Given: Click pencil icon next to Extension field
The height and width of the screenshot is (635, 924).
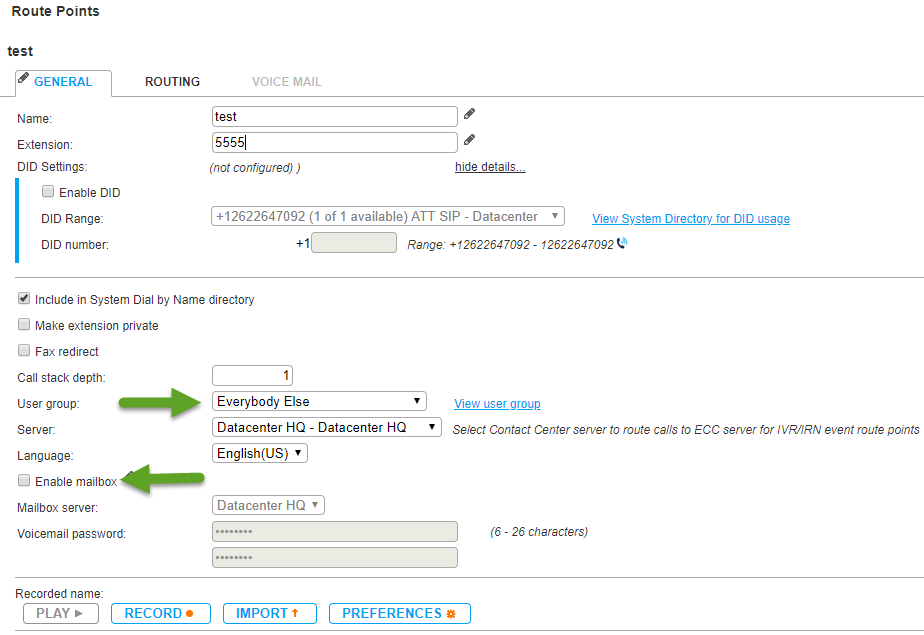Looking at the screenshot, I should click(469, 140).
